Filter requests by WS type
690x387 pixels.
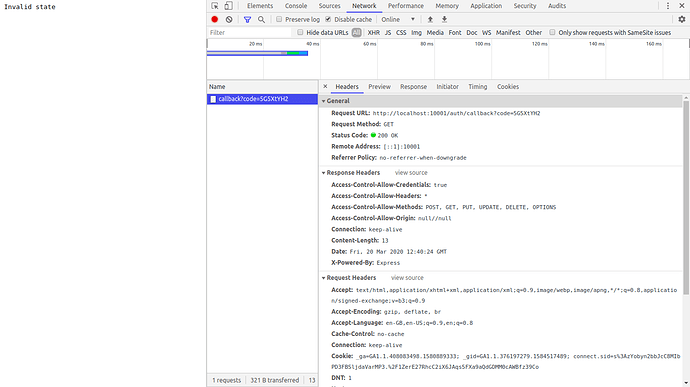486,33
